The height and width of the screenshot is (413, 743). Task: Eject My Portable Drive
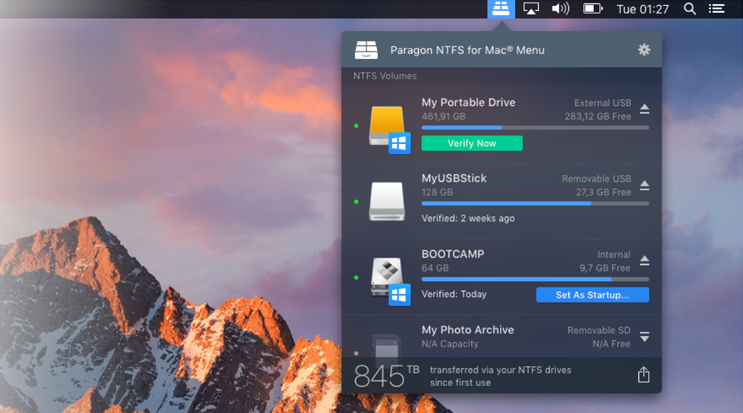(644, 109)
